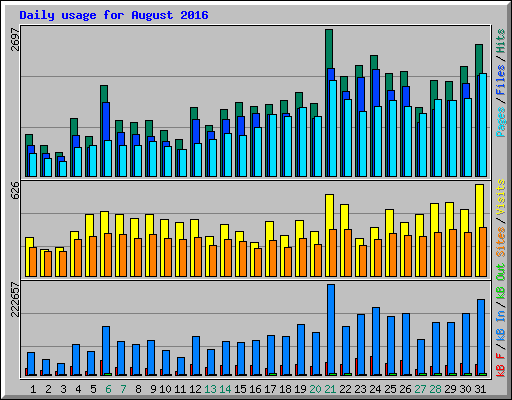The width and height of the screenshot is (512, 400).
Task: Click the Sites legend label
Action: point(501,242)
